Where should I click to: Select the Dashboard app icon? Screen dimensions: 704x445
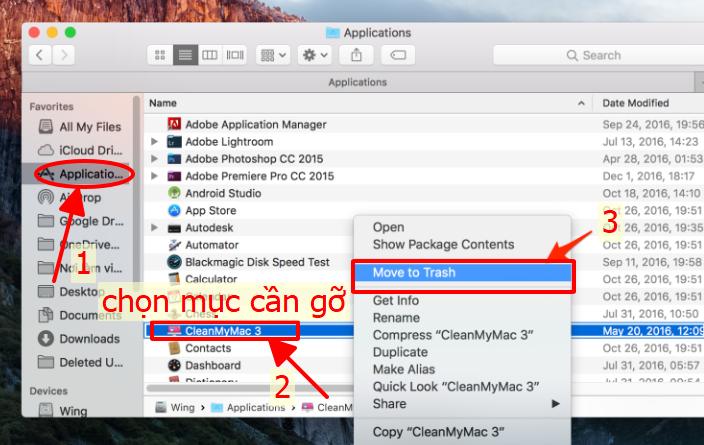[x=174, y=365]
